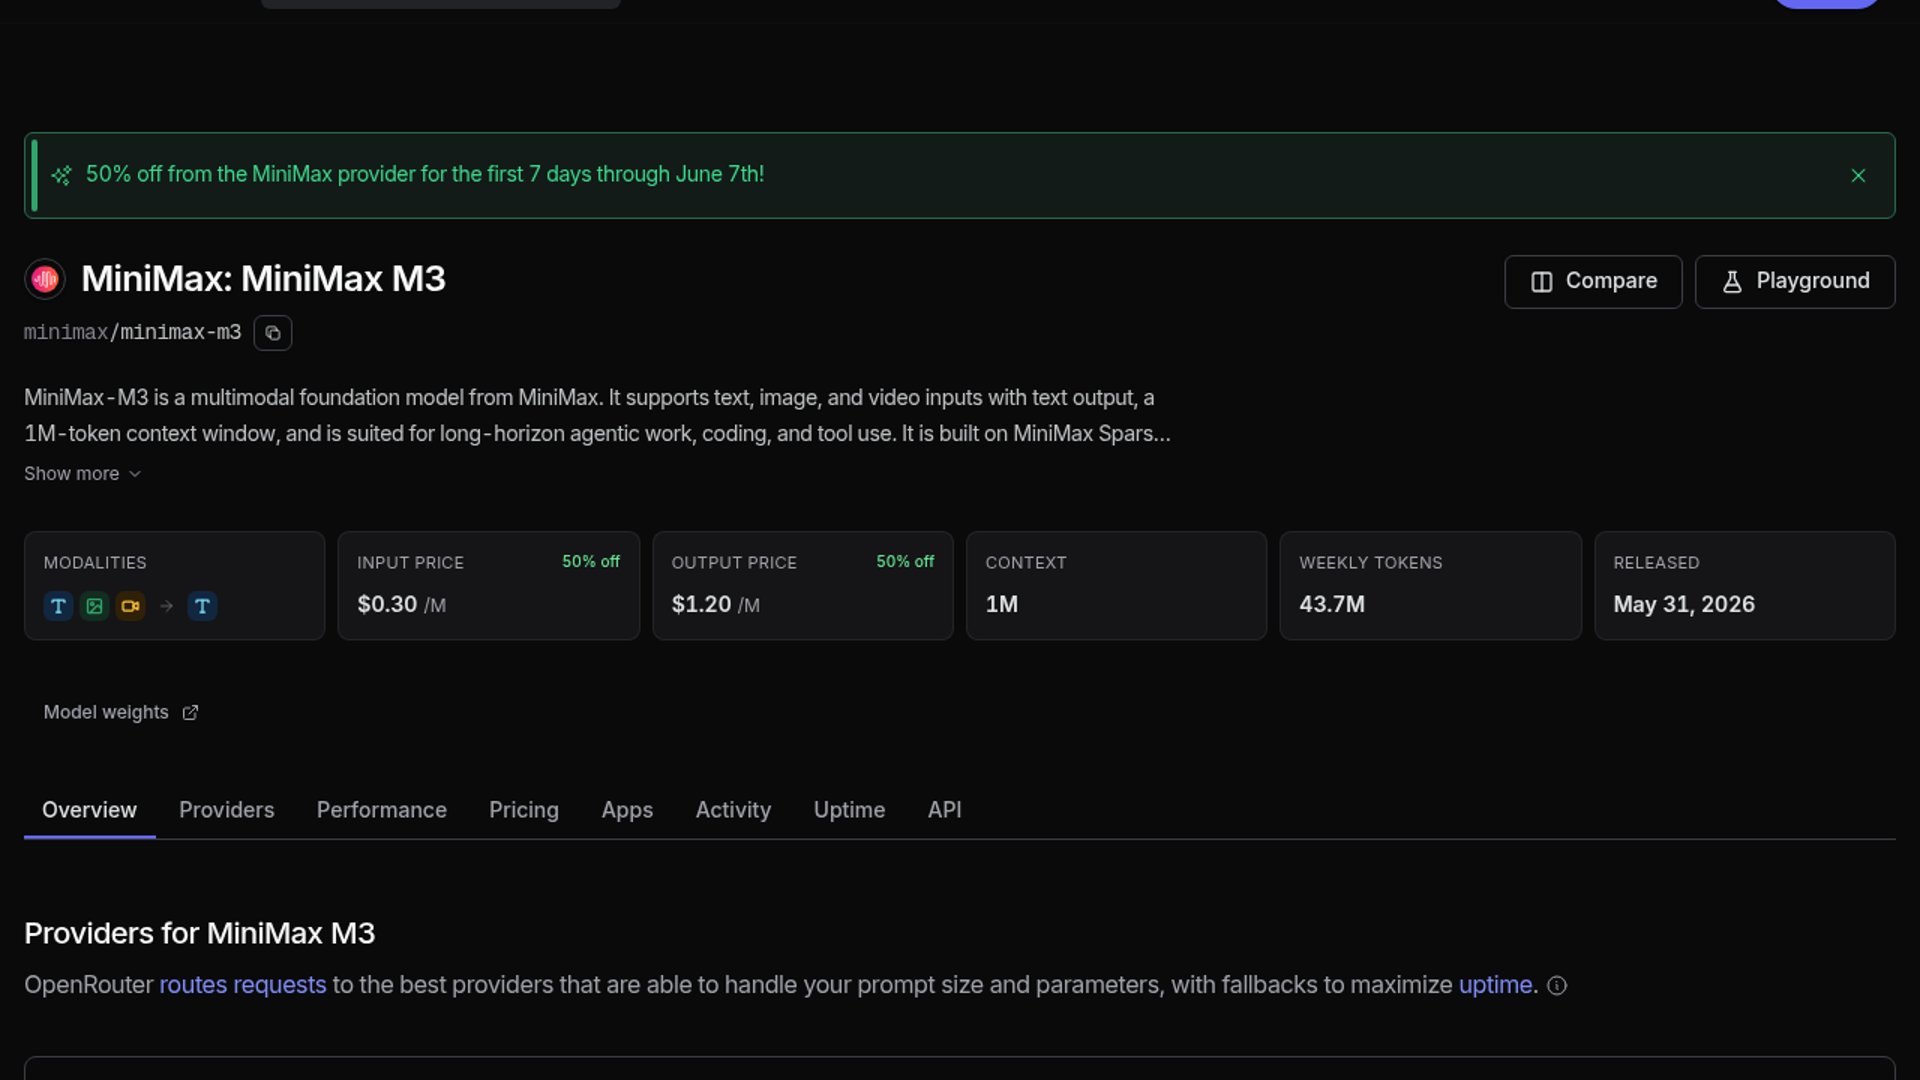
Task: Click the $0.30 /M input price value
Action: pyautogui.click(x=402, y=605)
